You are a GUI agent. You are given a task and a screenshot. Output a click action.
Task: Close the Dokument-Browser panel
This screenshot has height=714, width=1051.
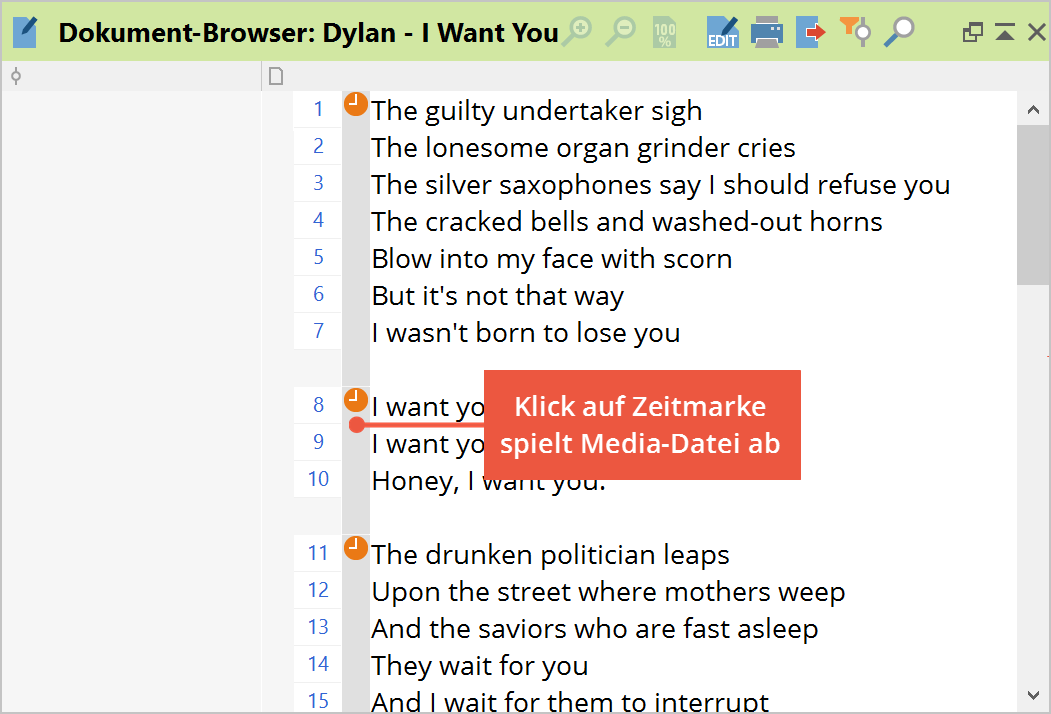pyautogui.click(x=1036, y=32)
